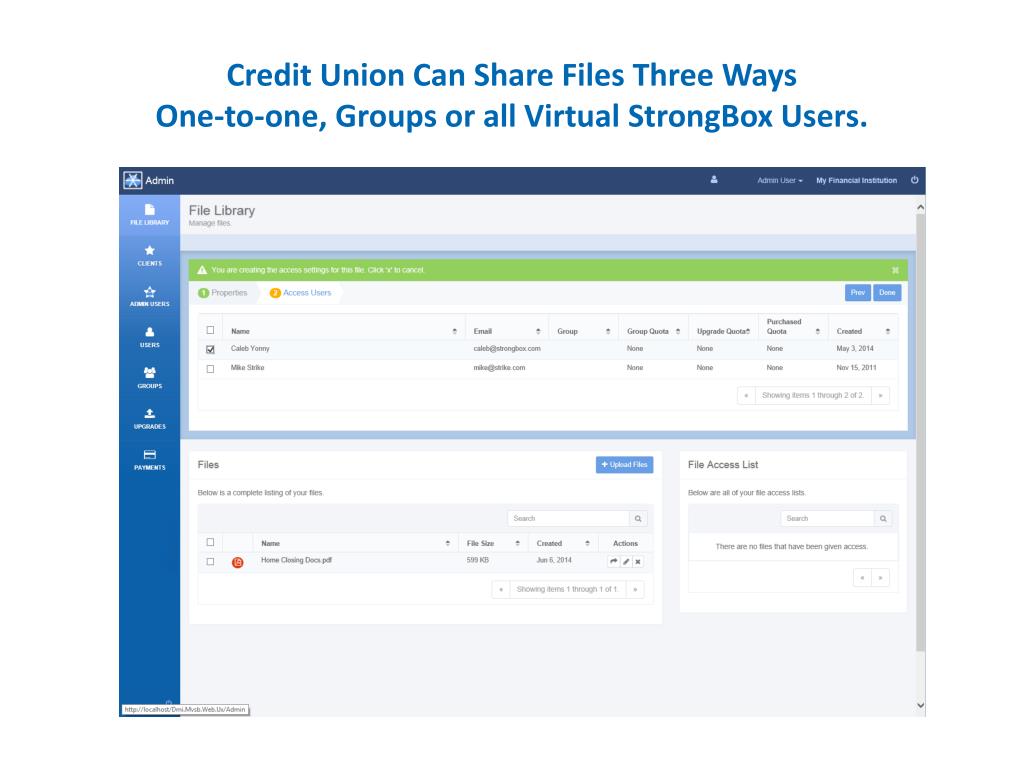Open Clients section star icon
1024x768 pixels.
tap(150, 251)
